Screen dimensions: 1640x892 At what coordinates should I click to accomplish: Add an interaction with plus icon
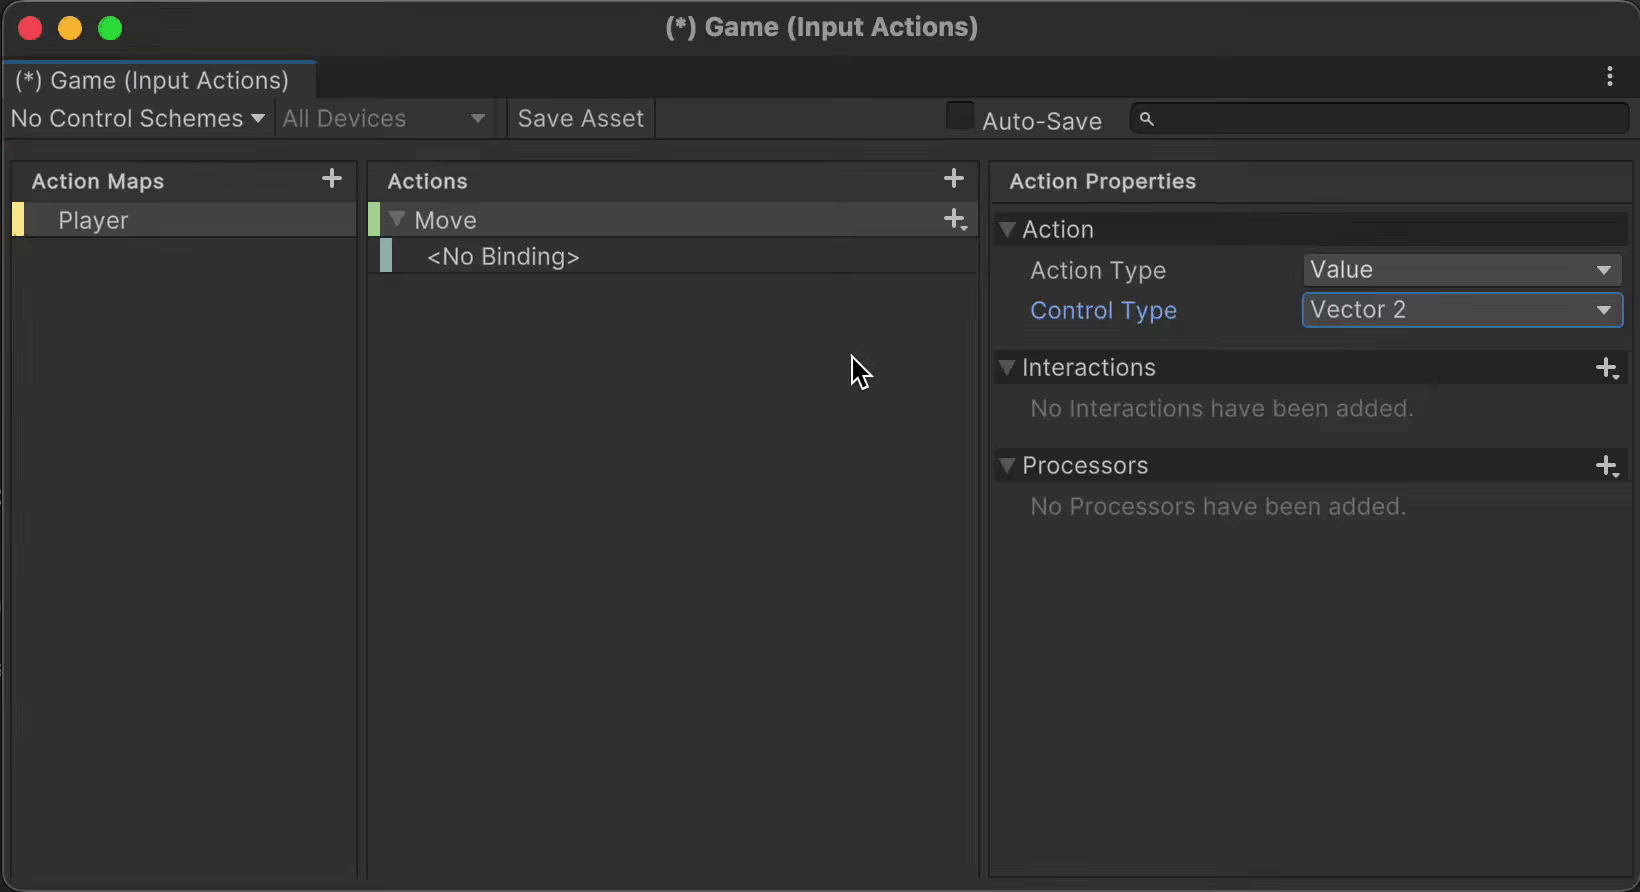coord(1607,368)
